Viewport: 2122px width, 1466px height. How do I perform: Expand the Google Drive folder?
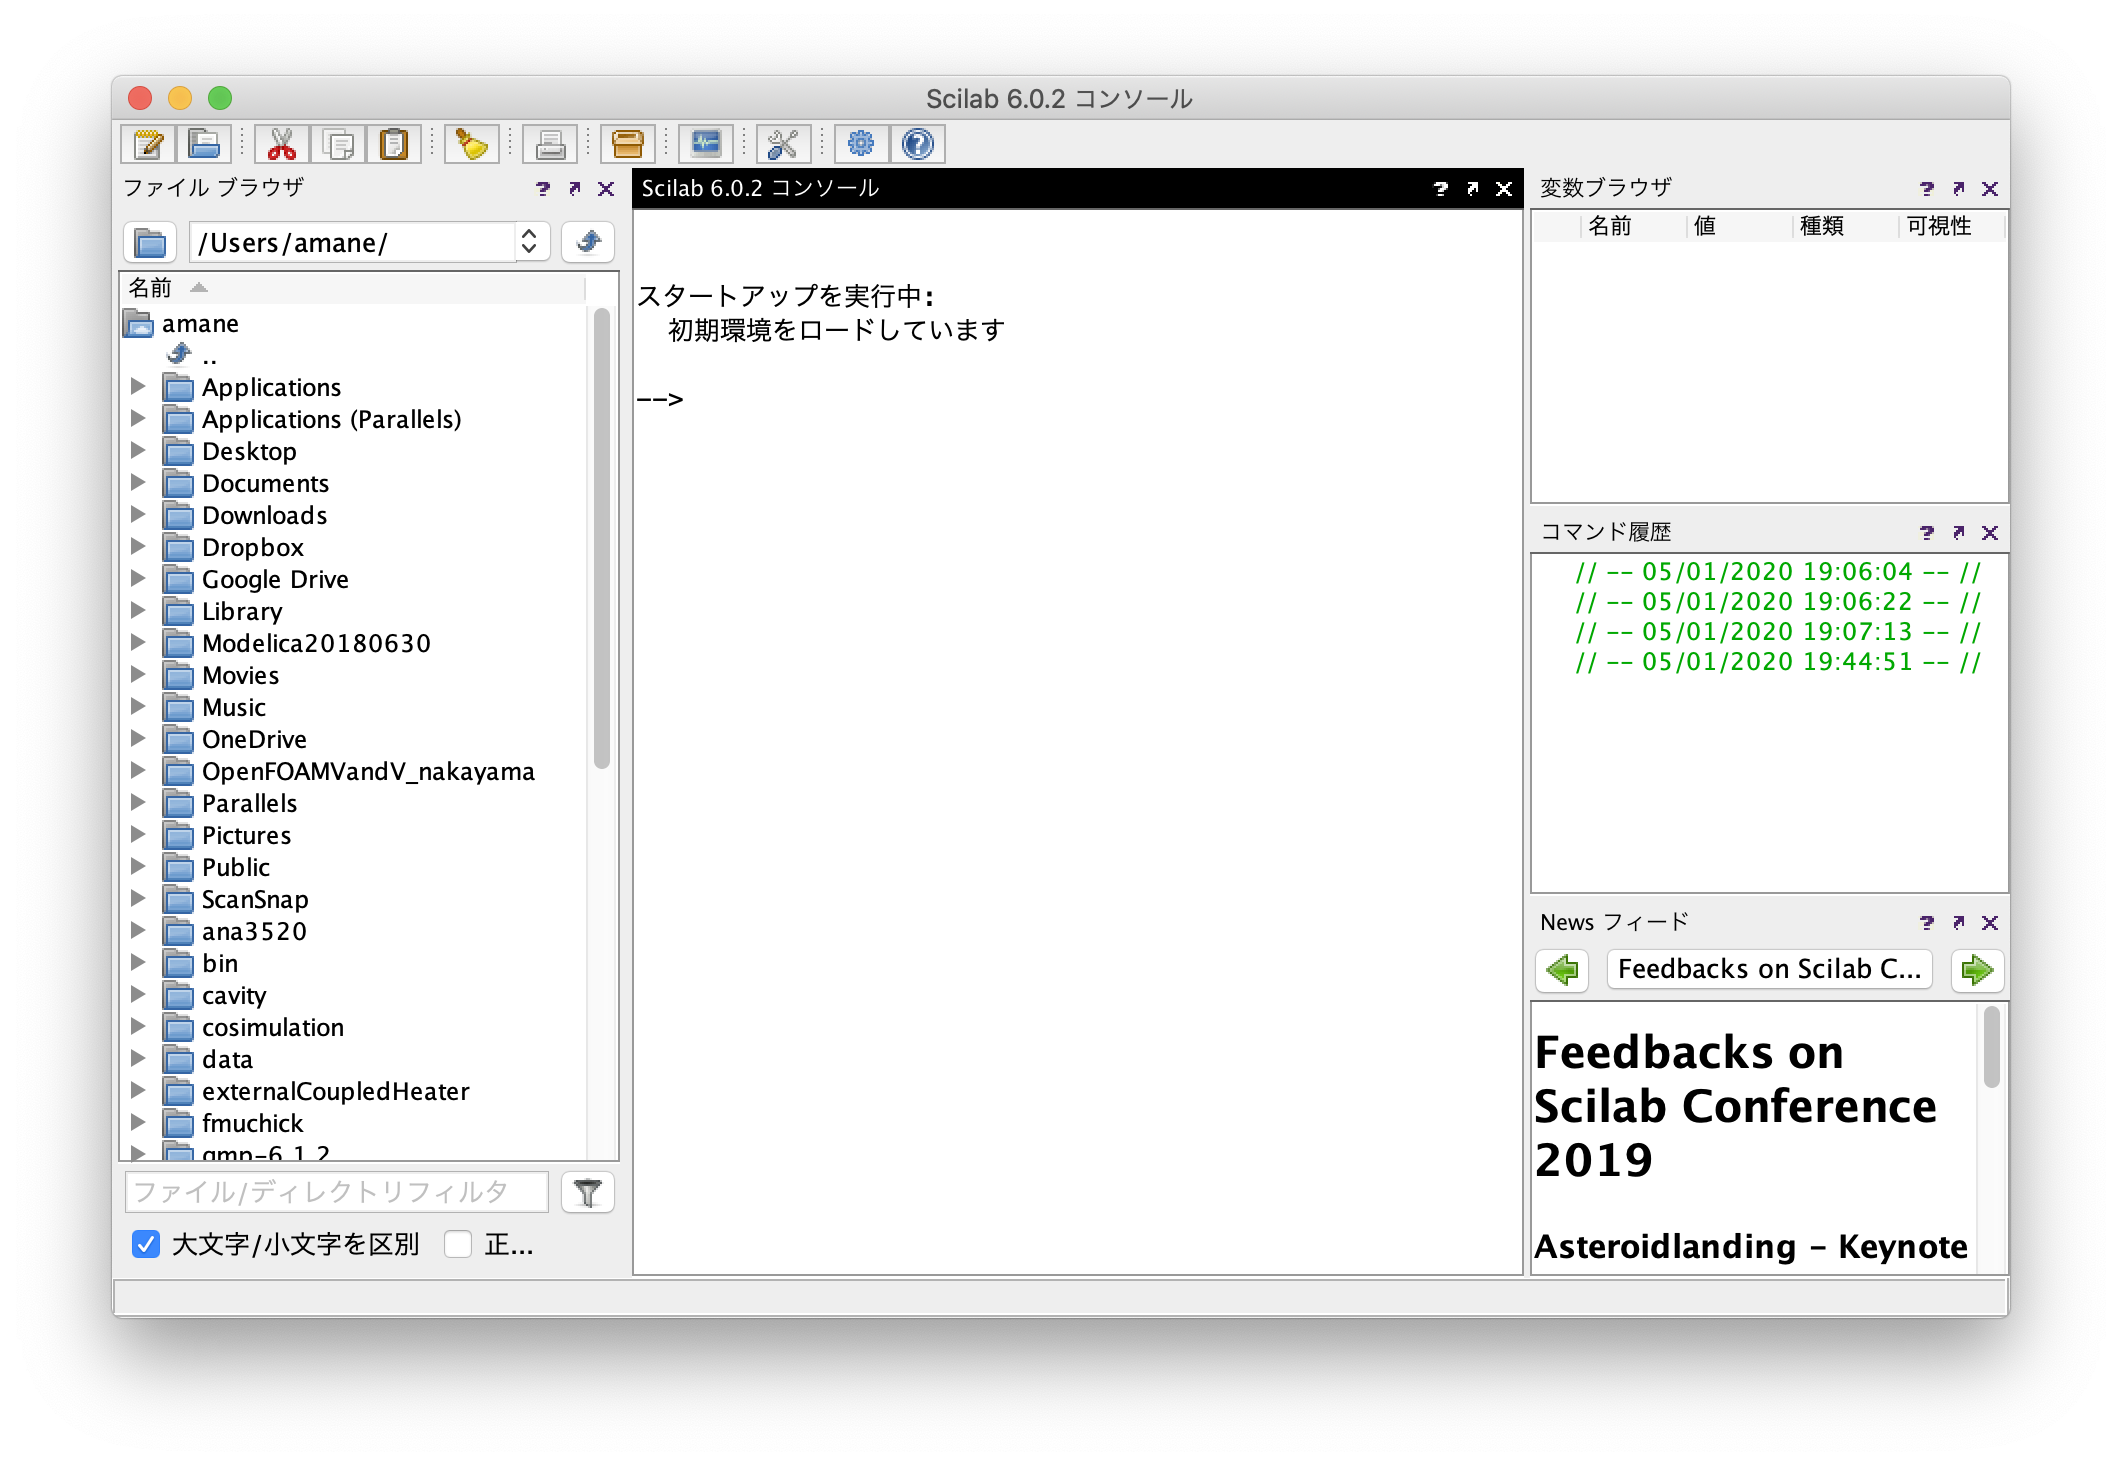coord(138,578)
